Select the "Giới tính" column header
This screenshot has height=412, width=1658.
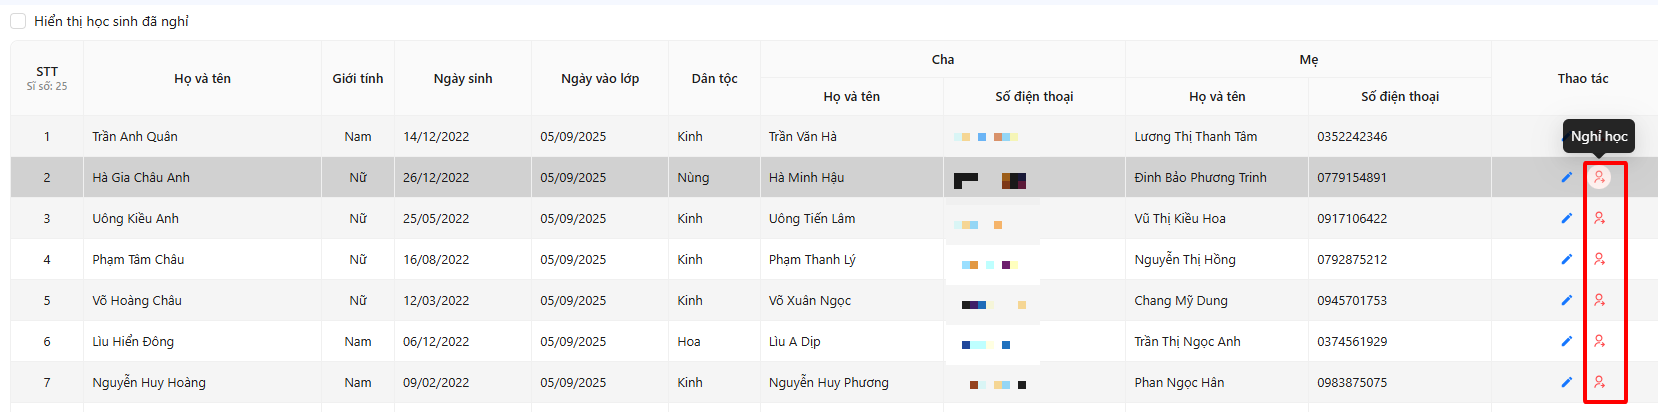click(357, 78)
